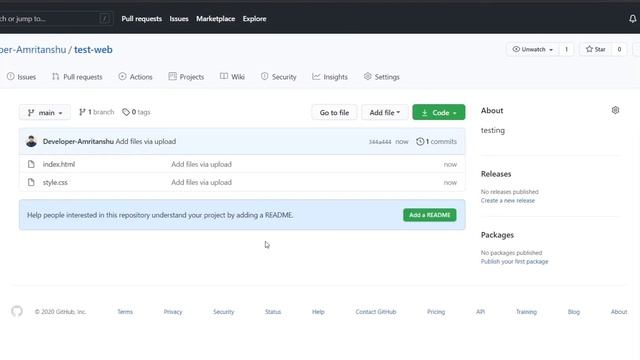Open the repository Security tab
This screenshot has width=640, height=360.
(279, 77)
